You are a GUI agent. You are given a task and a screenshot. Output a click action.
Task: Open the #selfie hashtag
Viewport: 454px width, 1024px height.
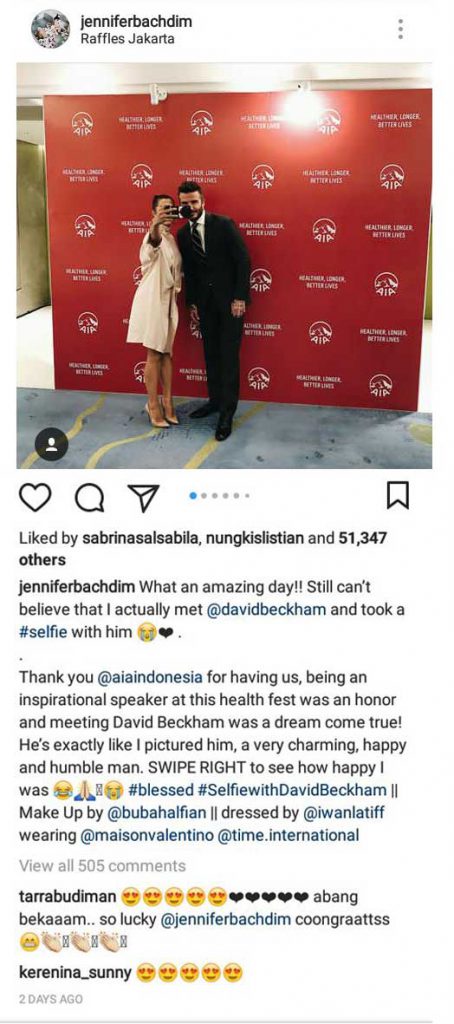click(42, 632)
